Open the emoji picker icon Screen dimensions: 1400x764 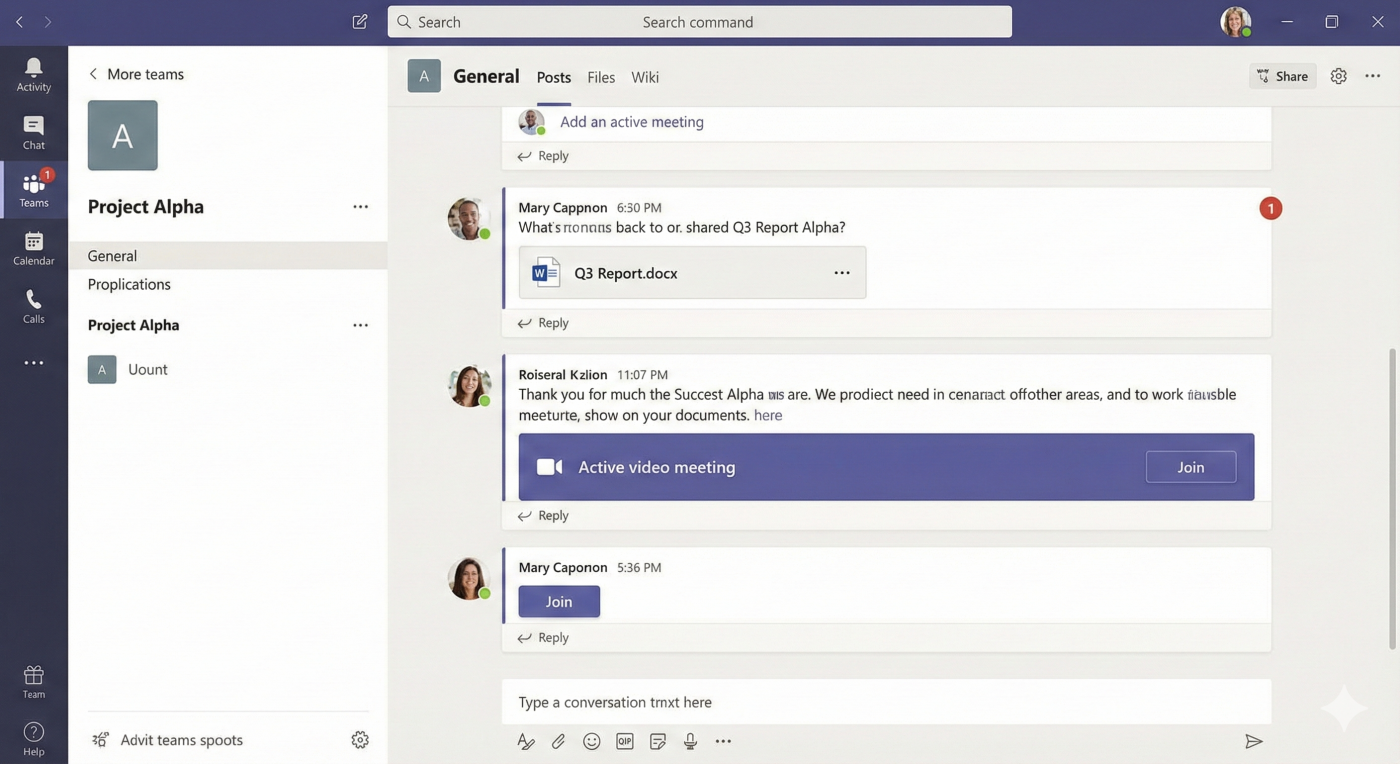(x=591, y=741)
